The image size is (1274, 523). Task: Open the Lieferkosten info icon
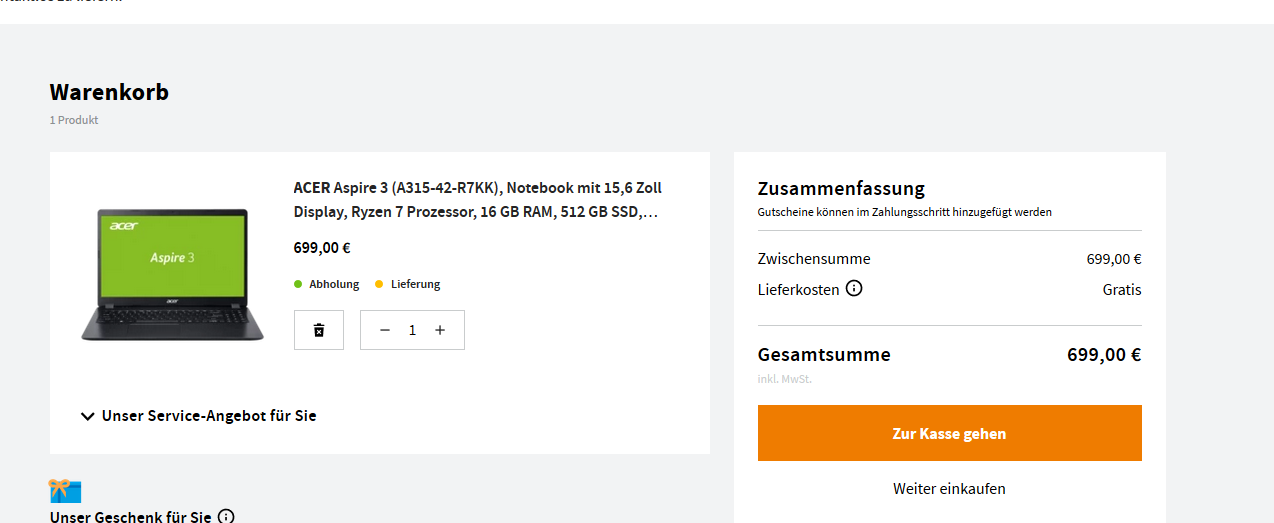click(854, 289)
